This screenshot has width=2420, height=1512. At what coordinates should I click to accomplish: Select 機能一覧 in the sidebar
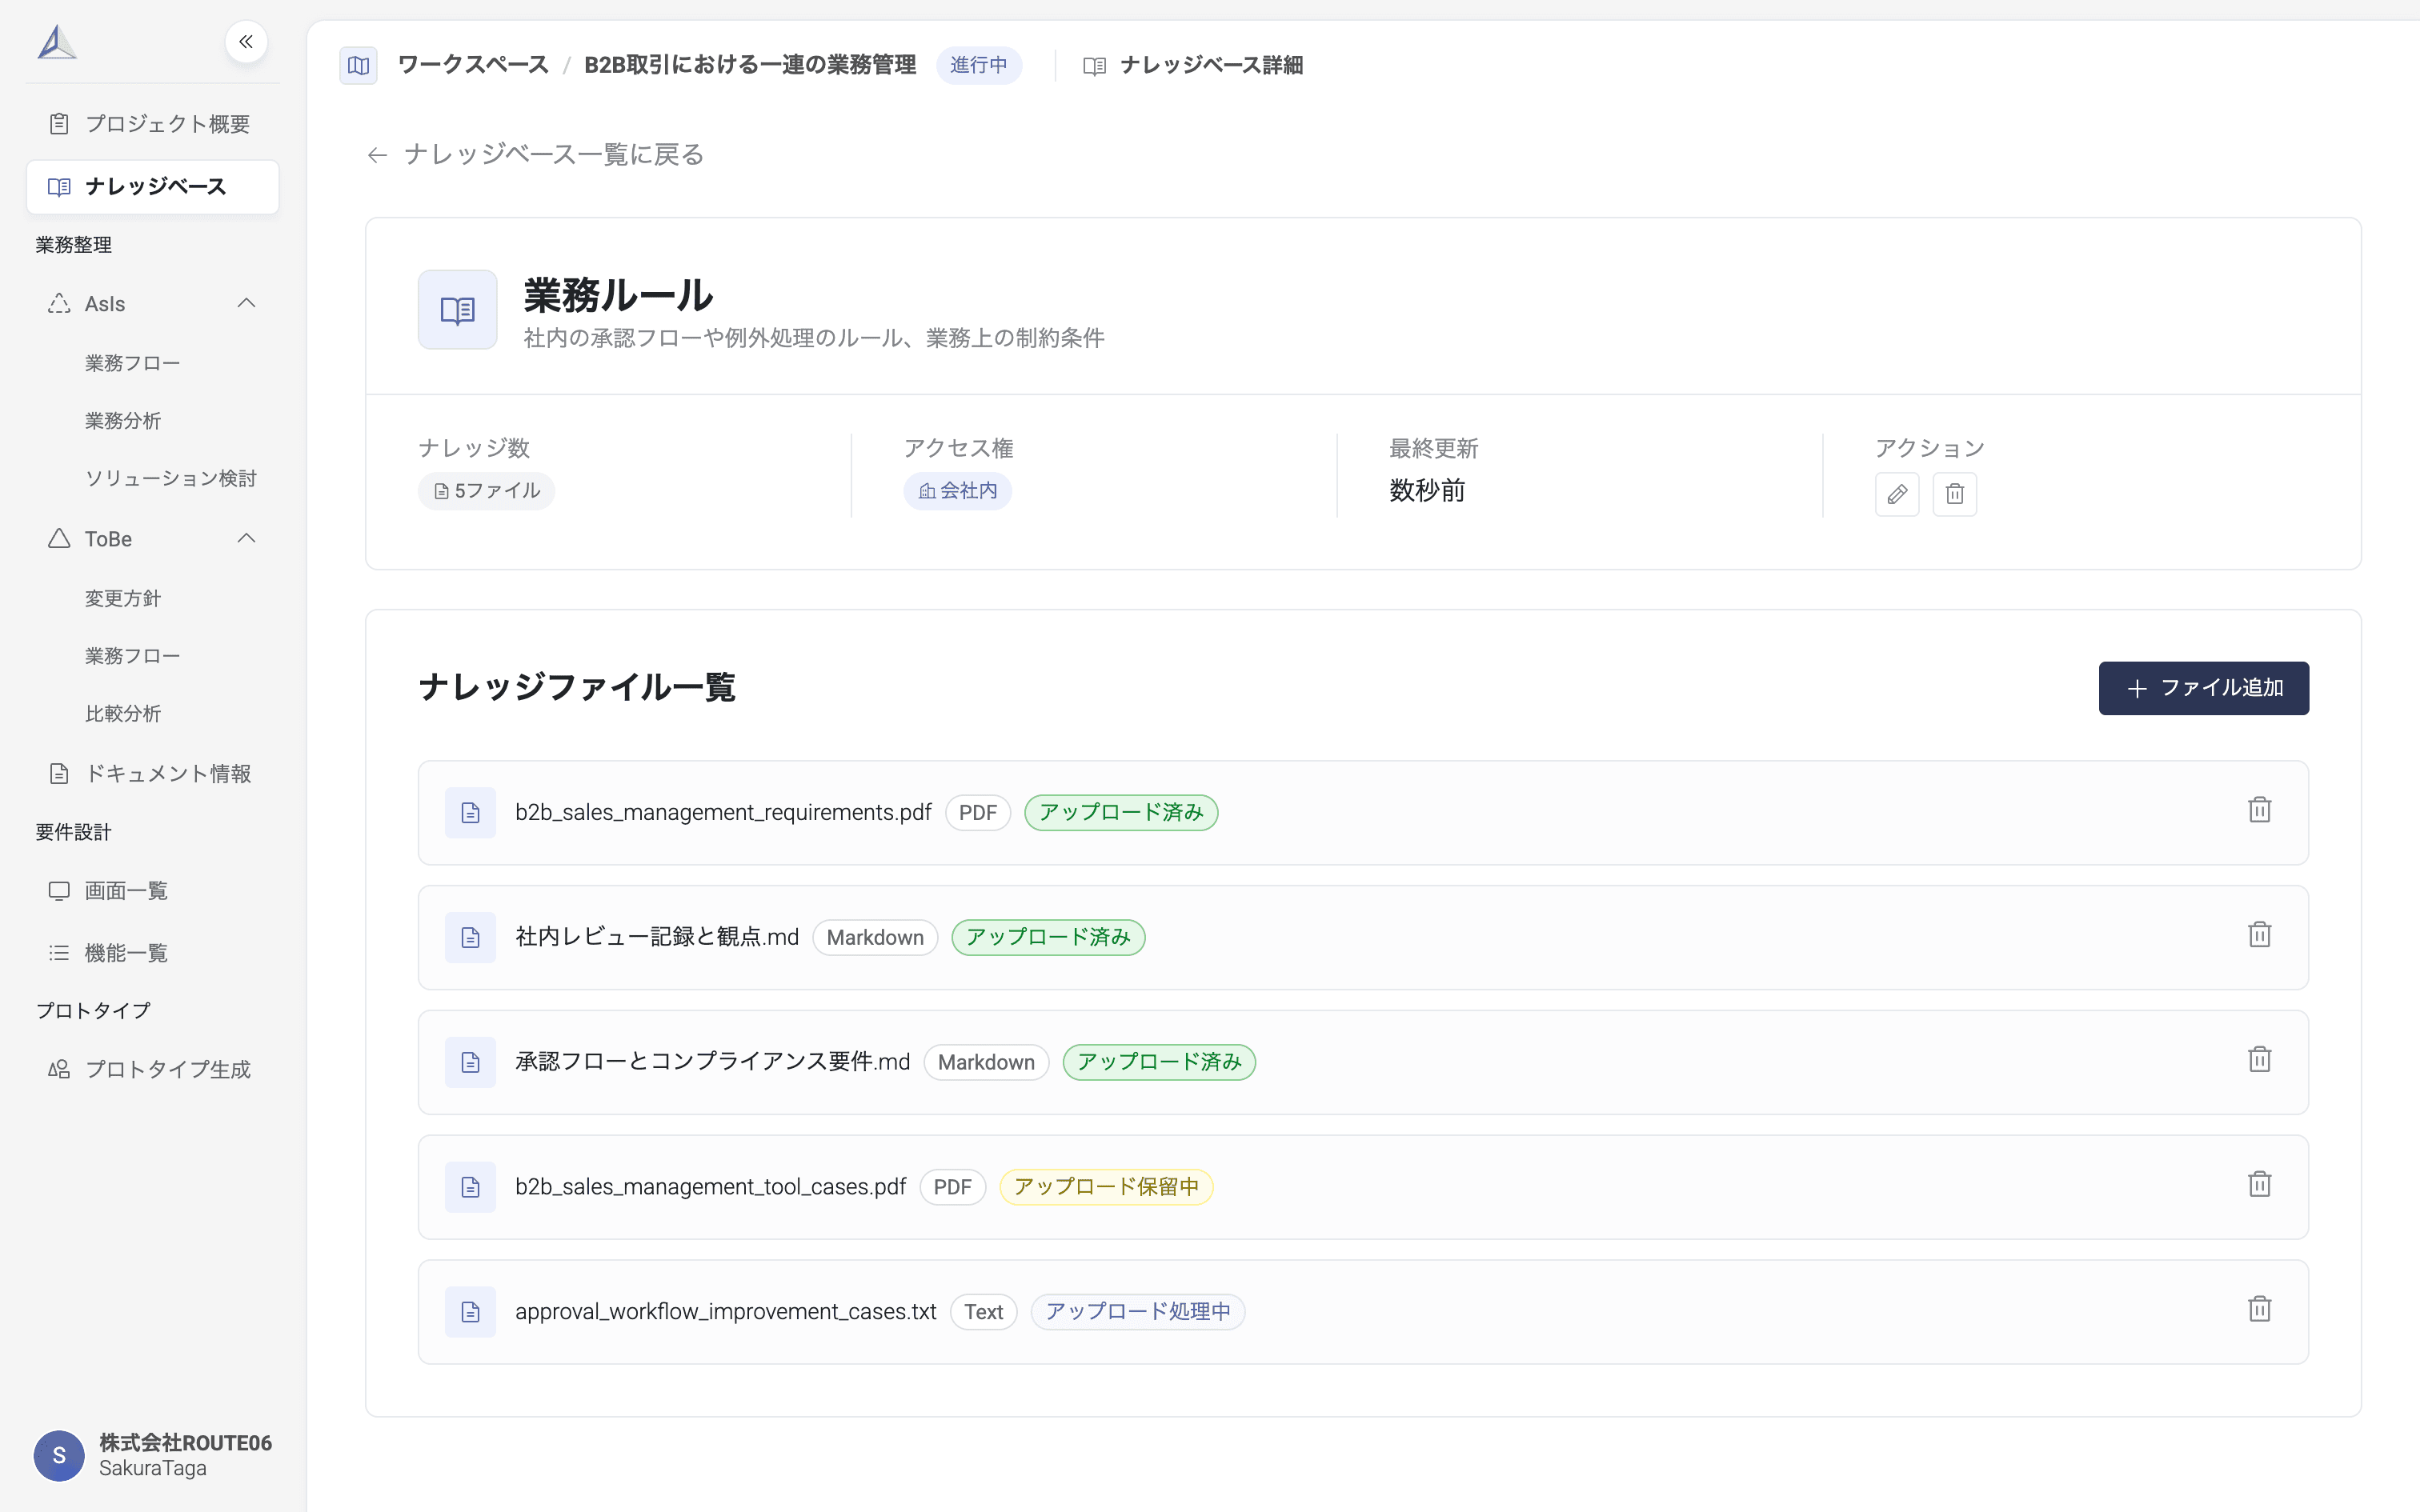coord(126,952)
